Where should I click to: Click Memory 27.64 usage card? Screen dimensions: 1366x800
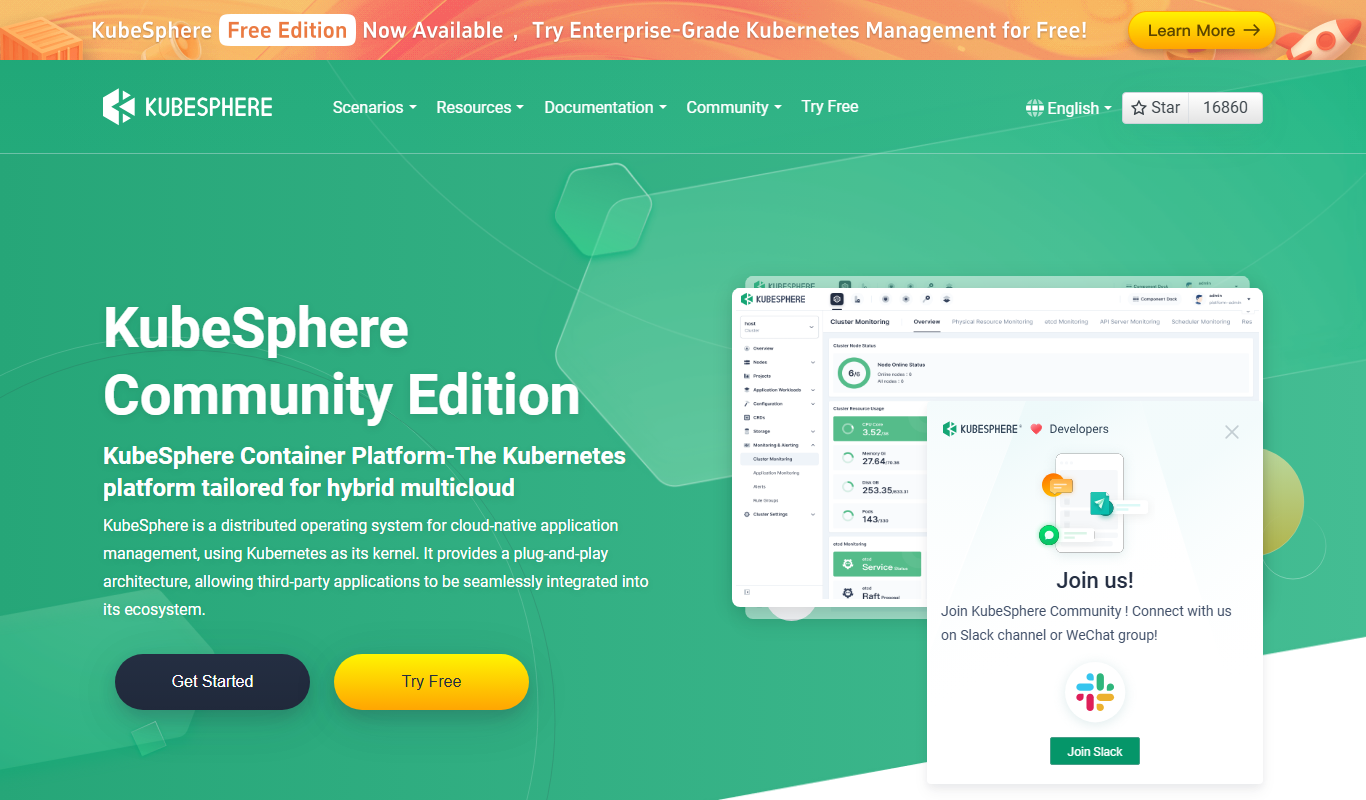coord(880,458)
